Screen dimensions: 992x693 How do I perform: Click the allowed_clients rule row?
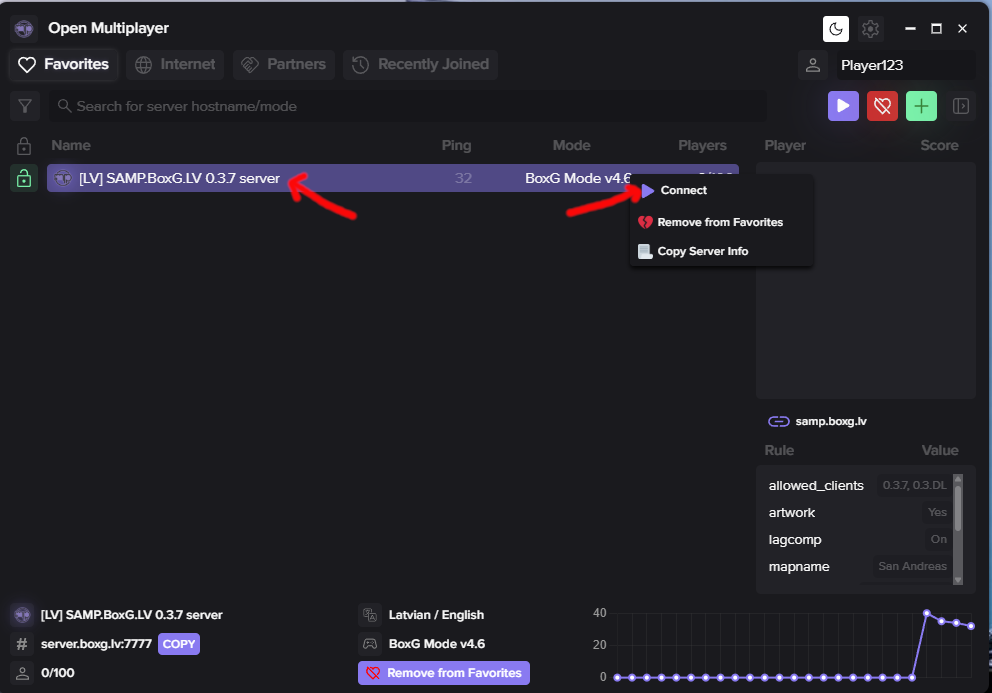click(x=858, y=485)
